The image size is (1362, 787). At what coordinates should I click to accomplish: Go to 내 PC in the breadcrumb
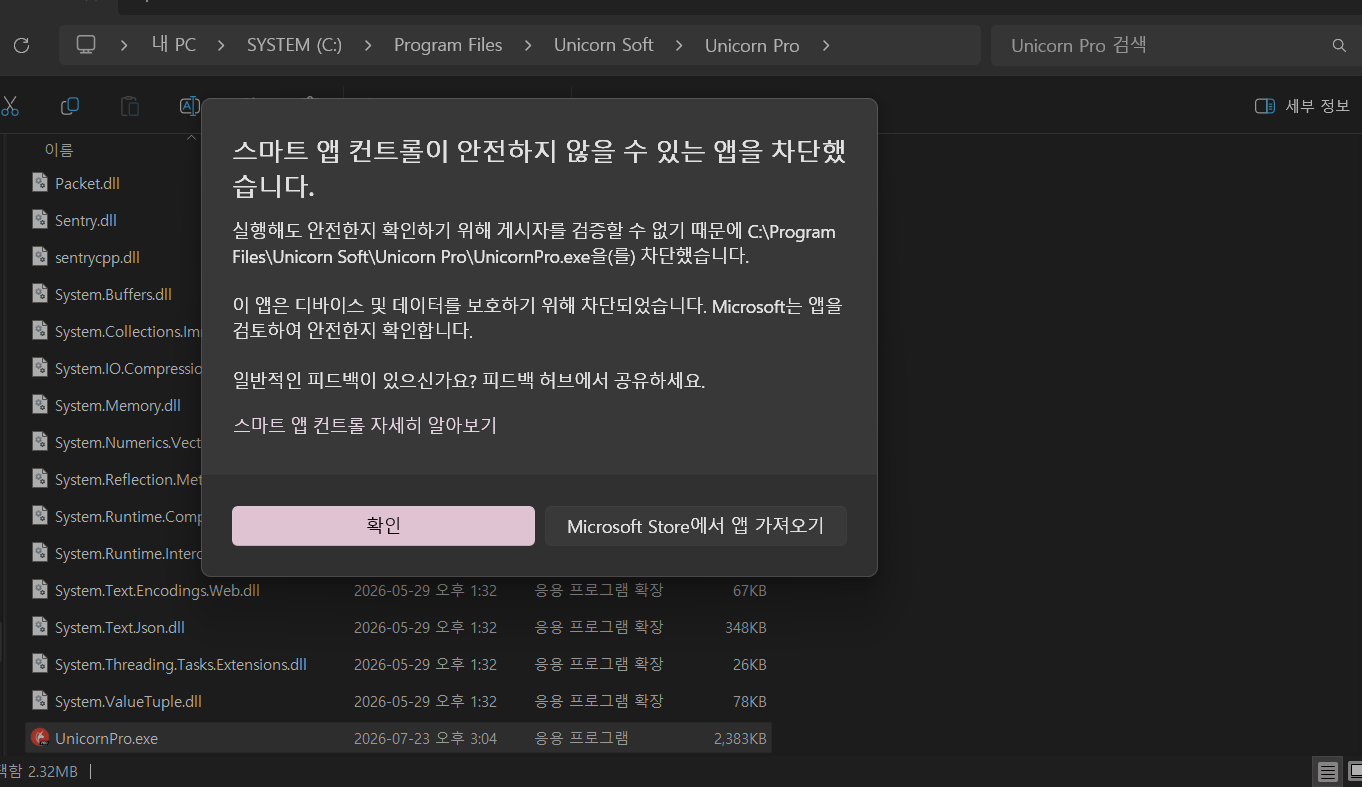point(174,45)
